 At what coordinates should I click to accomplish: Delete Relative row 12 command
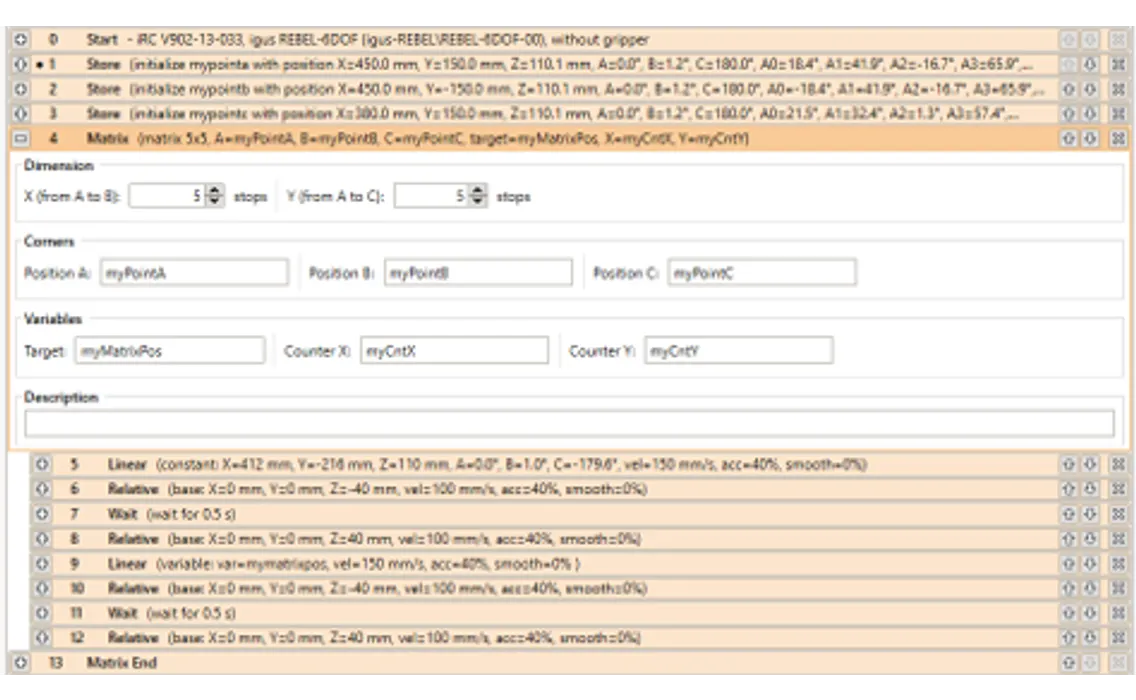coord(1119,638)
